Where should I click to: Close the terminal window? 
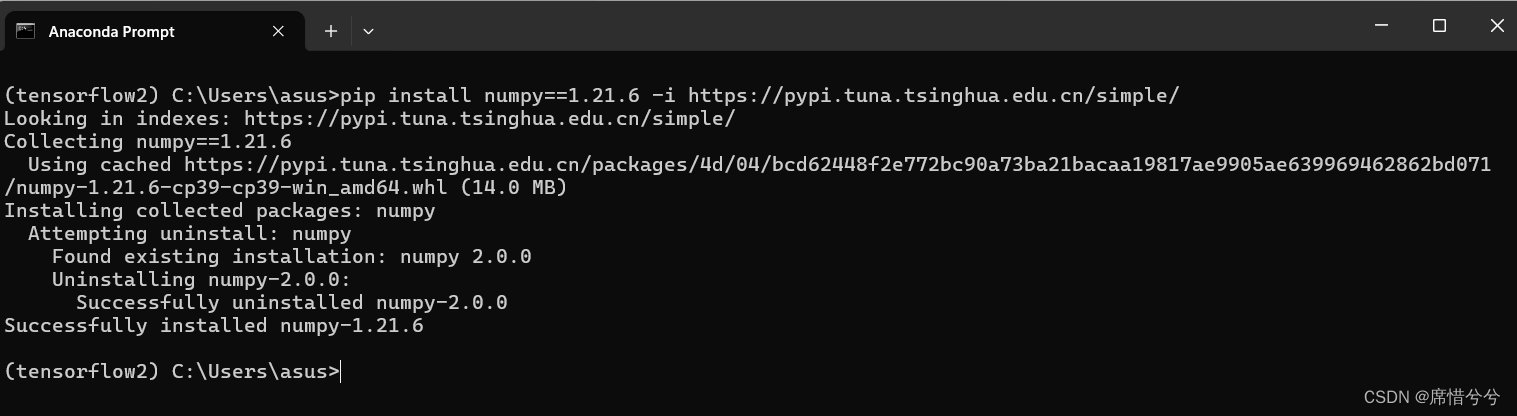click(x=1496, y=26)
